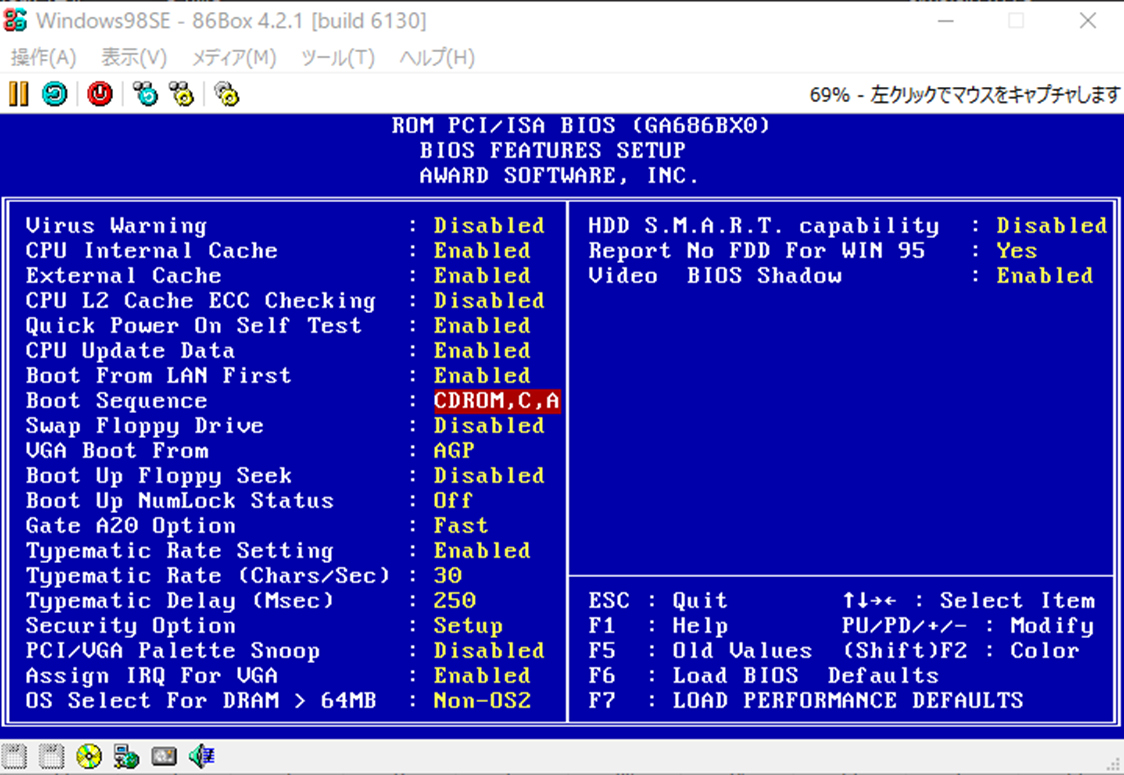Open 86Box settings via the gear toolbar icon
The width and height of the screenshot is (1124, 775).
point(227,94)
